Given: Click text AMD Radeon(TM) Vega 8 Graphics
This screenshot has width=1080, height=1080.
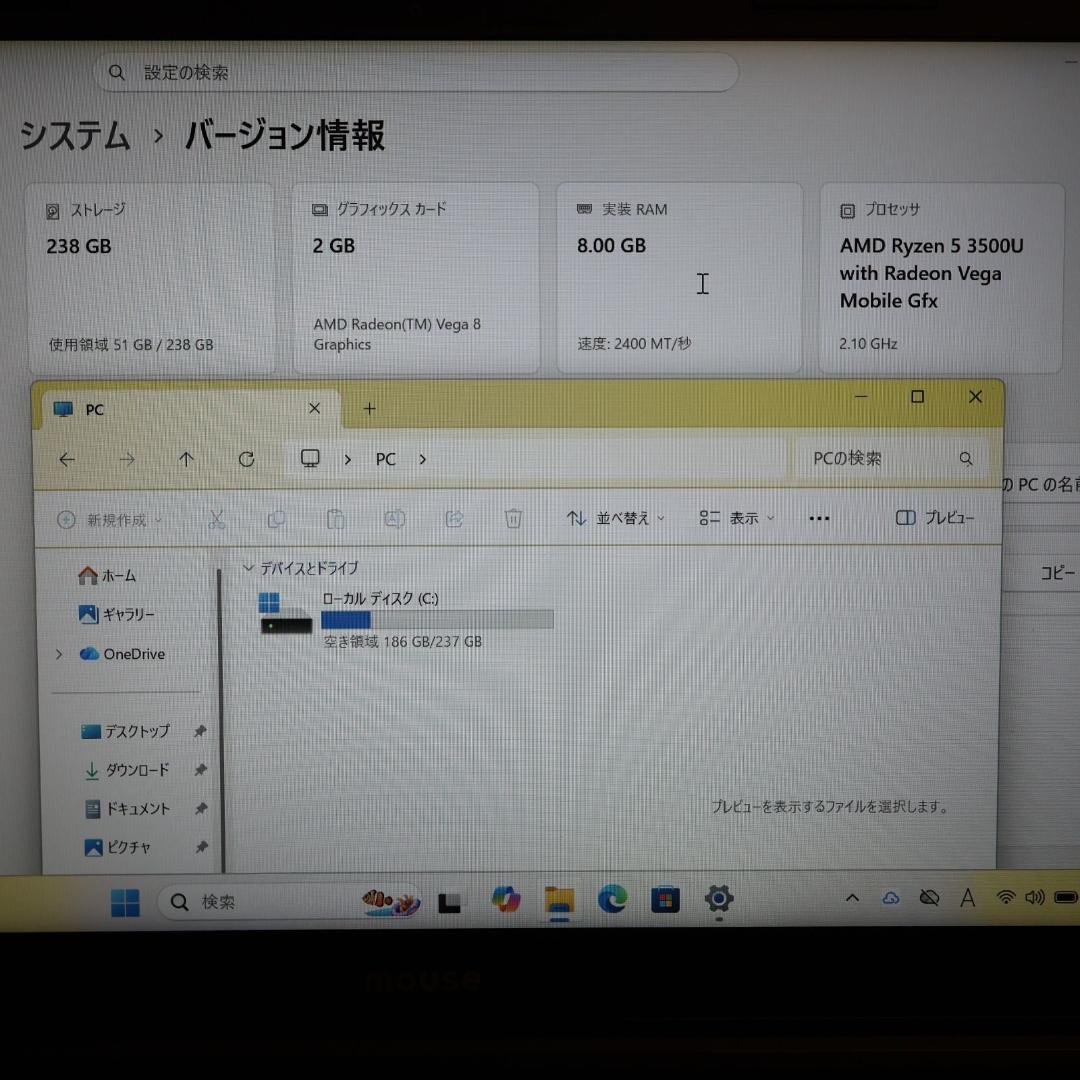Looking at the screenshot, I should 397,334.
